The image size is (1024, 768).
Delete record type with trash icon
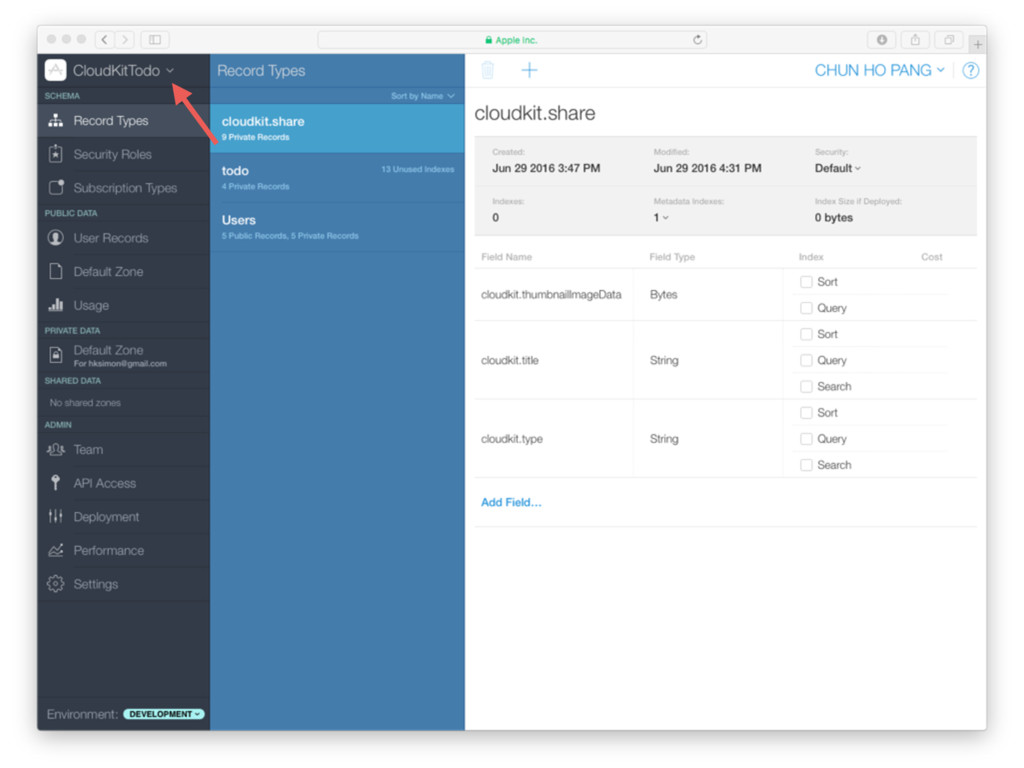pyautogui.click(x=488, y=70)
